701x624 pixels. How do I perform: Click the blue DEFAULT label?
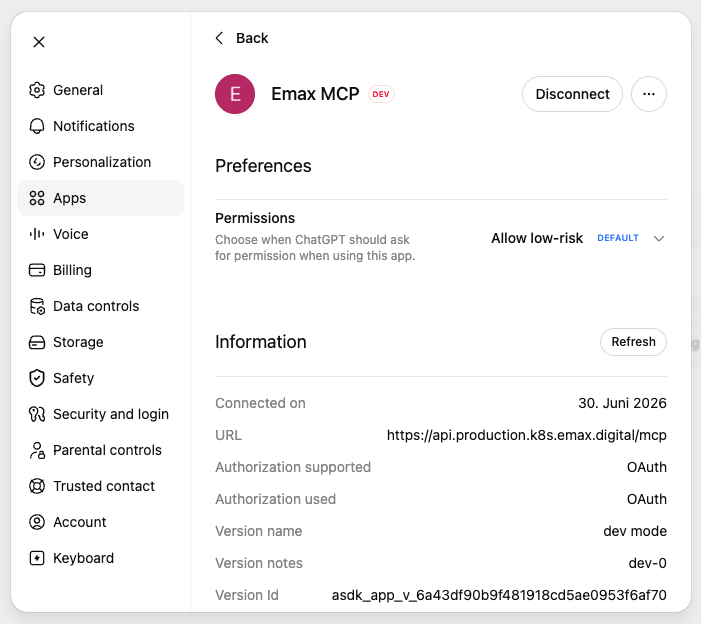click(618, 238)
